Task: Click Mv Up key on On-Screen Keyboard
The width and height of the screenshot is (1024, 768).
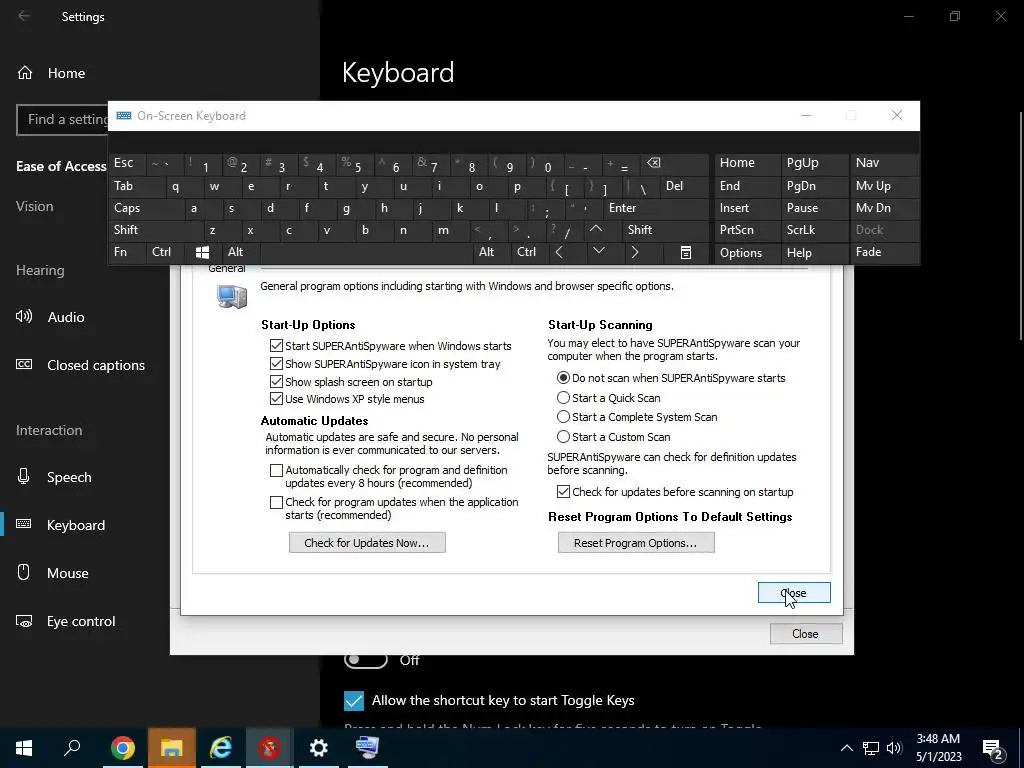Action: [884, 186]
